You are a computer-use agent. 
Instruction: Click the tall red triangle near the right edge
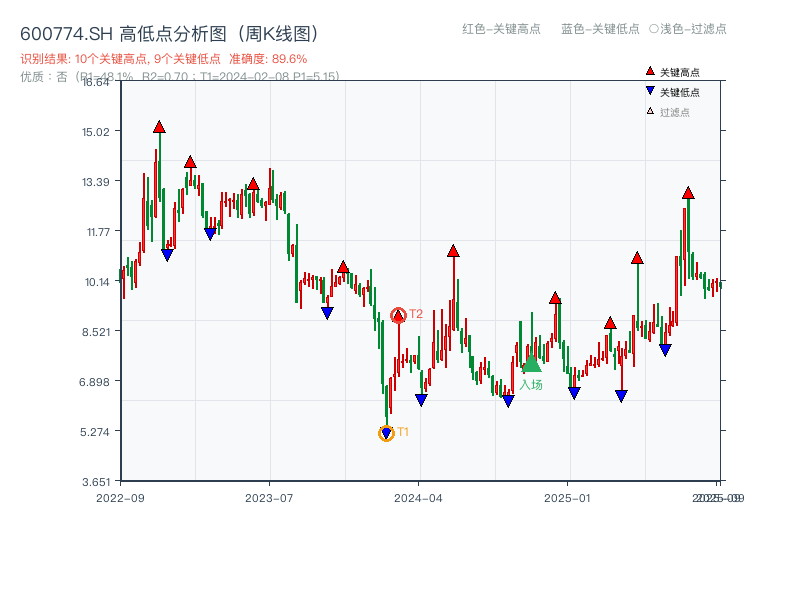click(x=688, y=190)
